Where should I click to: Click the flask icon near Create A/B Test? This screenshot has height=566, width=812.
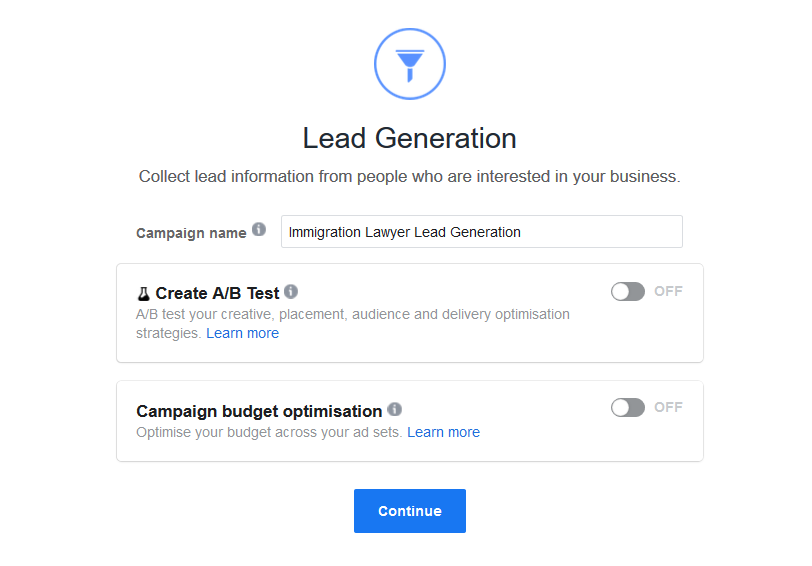143,294
